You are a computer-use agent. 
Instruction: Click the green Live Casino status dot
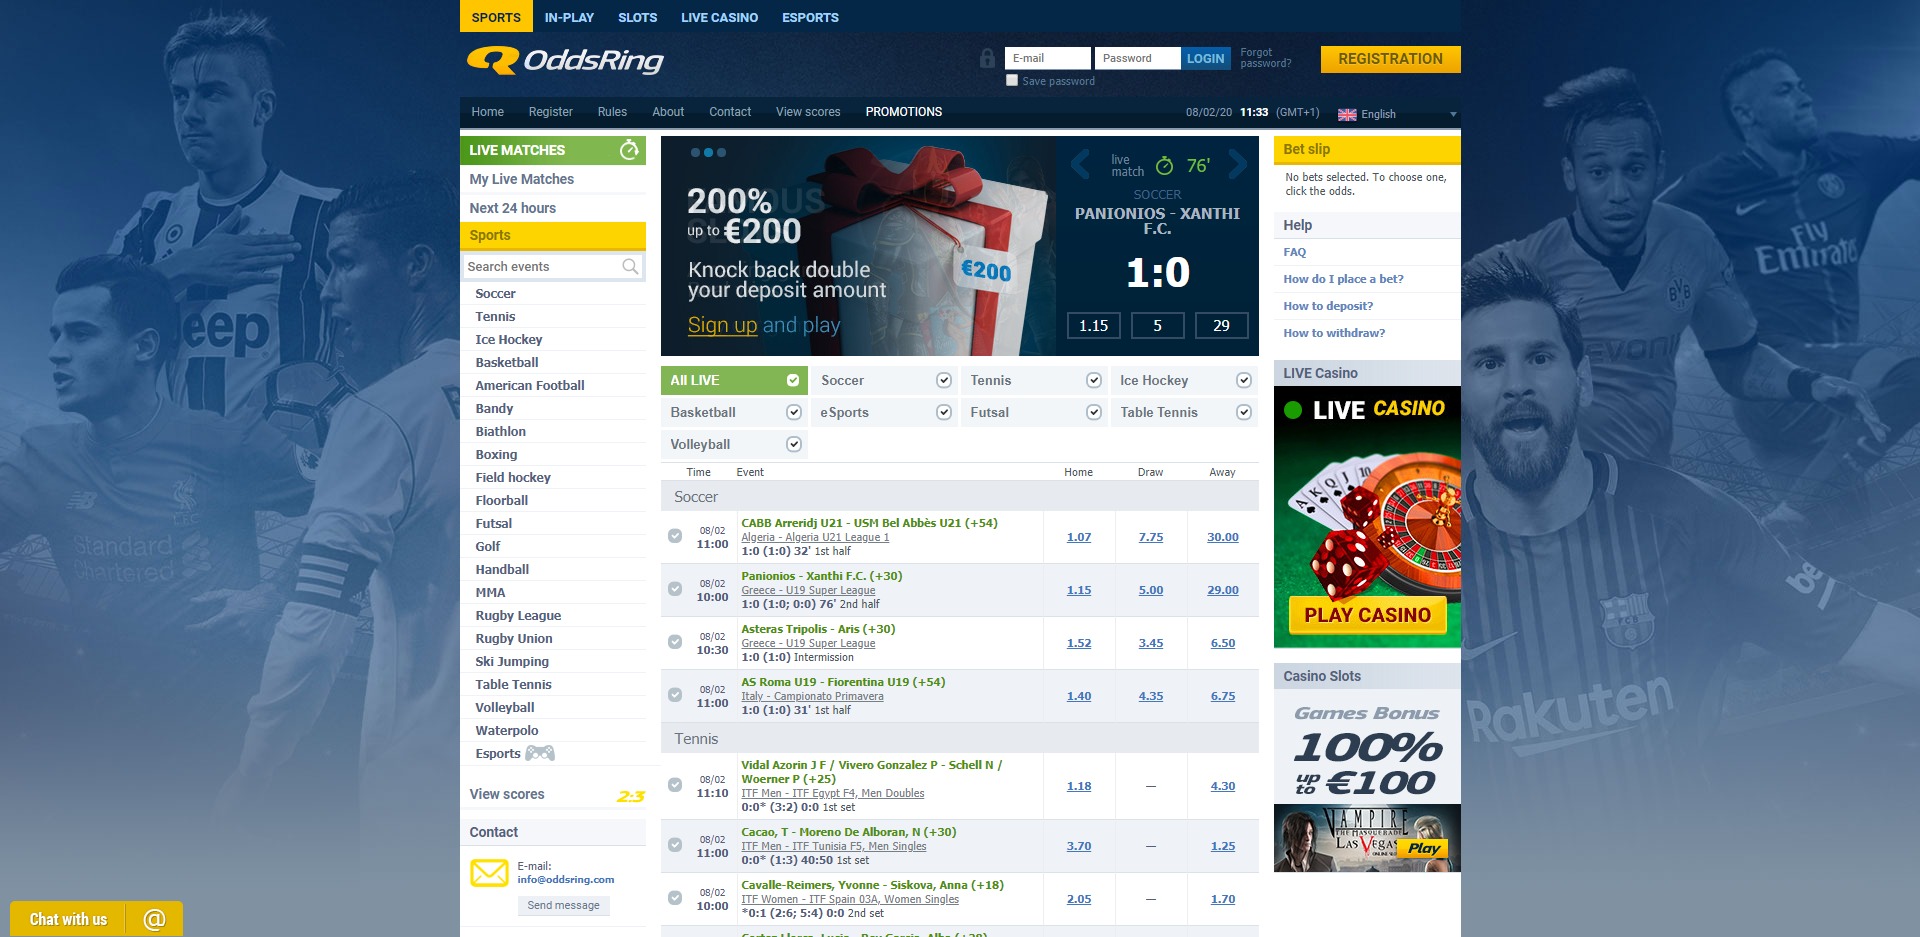1292,410
